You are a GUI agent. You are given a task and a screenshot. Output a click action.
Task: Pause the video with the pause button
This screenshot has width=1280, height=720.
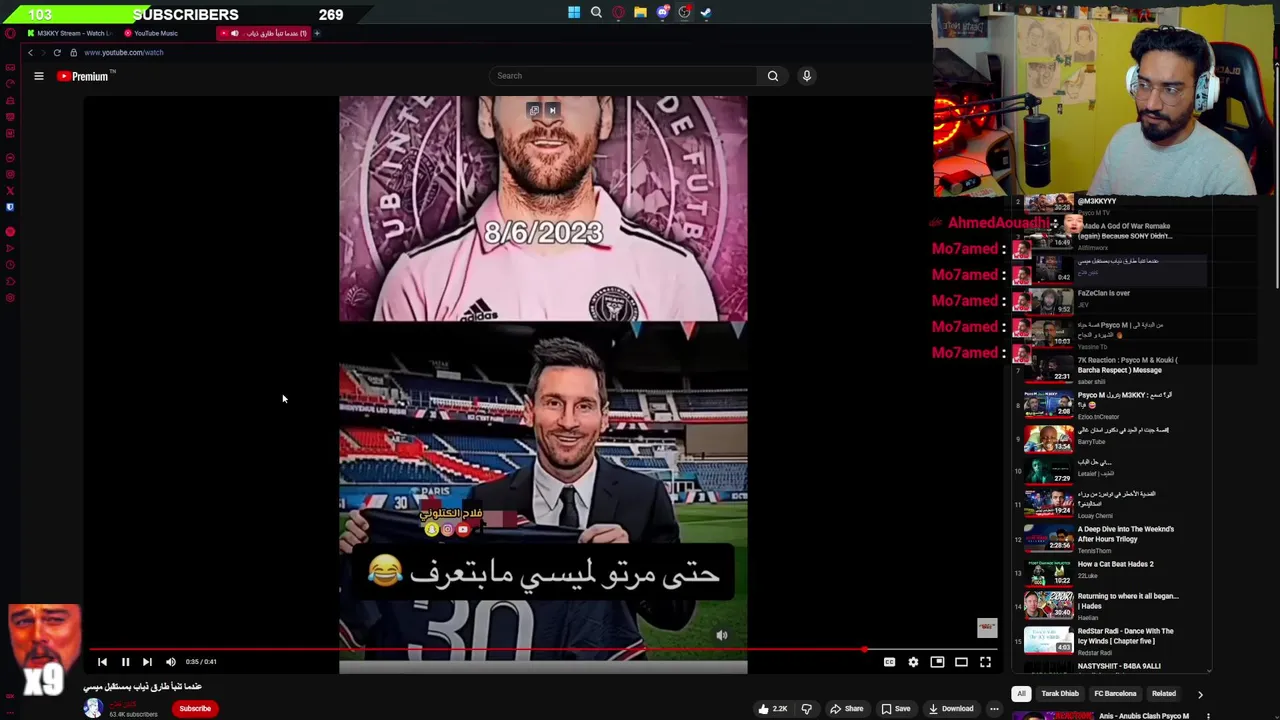pos(125,662)
